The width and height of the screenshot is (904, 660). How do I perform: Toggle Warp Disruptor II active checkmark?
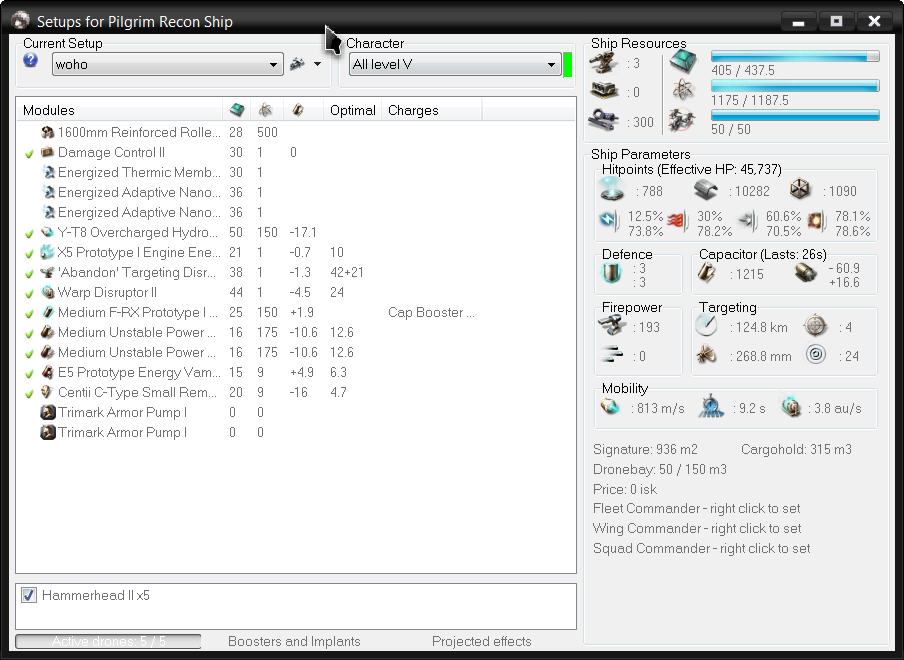29,293
